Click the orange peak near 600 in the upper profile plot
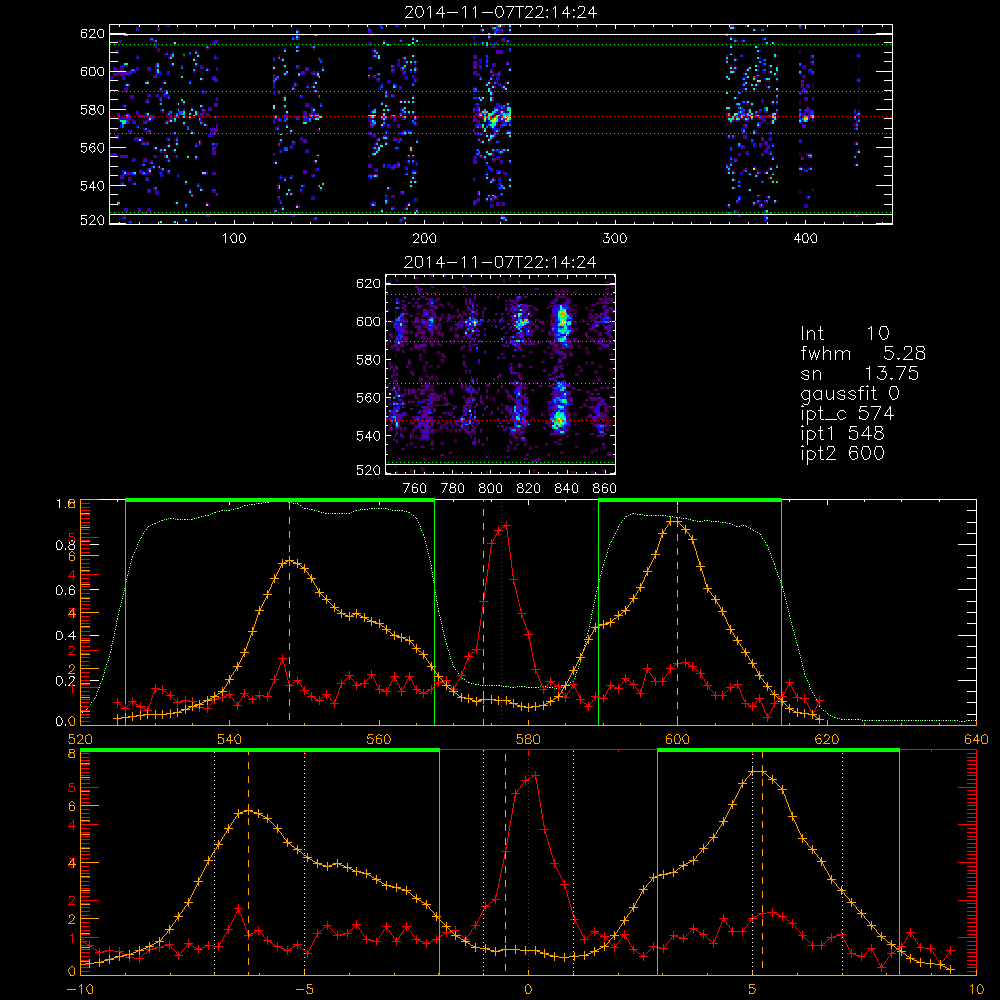This screenshot has height=1000, width=1000. click(676, 521)
